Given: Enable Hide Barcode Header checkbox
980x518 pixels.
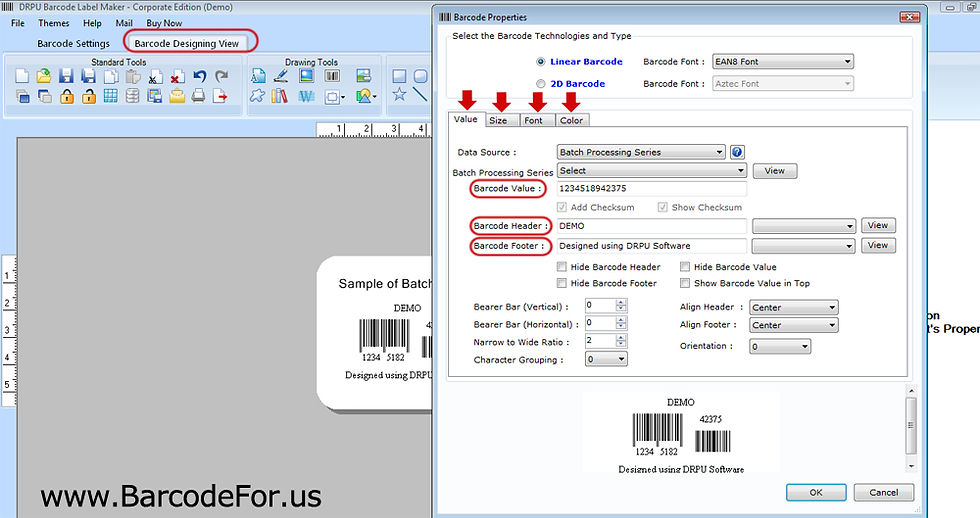Looking at the screenshot, I should (562, 267).
